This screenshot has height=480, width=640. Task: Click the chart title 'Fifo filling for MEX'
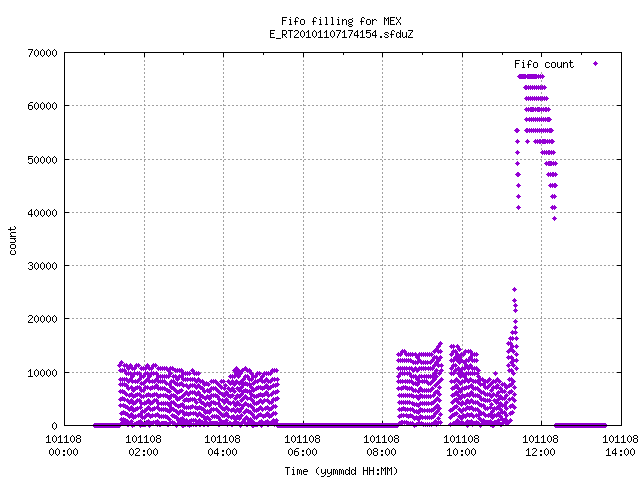tap(341, 21)
